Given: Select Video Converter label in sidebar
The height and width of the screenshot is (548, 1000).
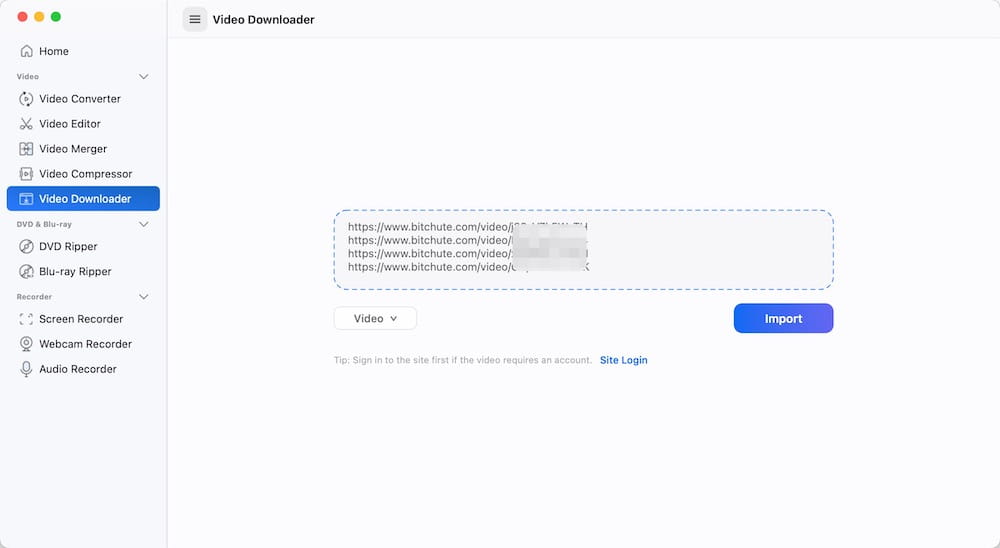Looking at the screenshot, I should pyautogui.click(x=80, y=99).
